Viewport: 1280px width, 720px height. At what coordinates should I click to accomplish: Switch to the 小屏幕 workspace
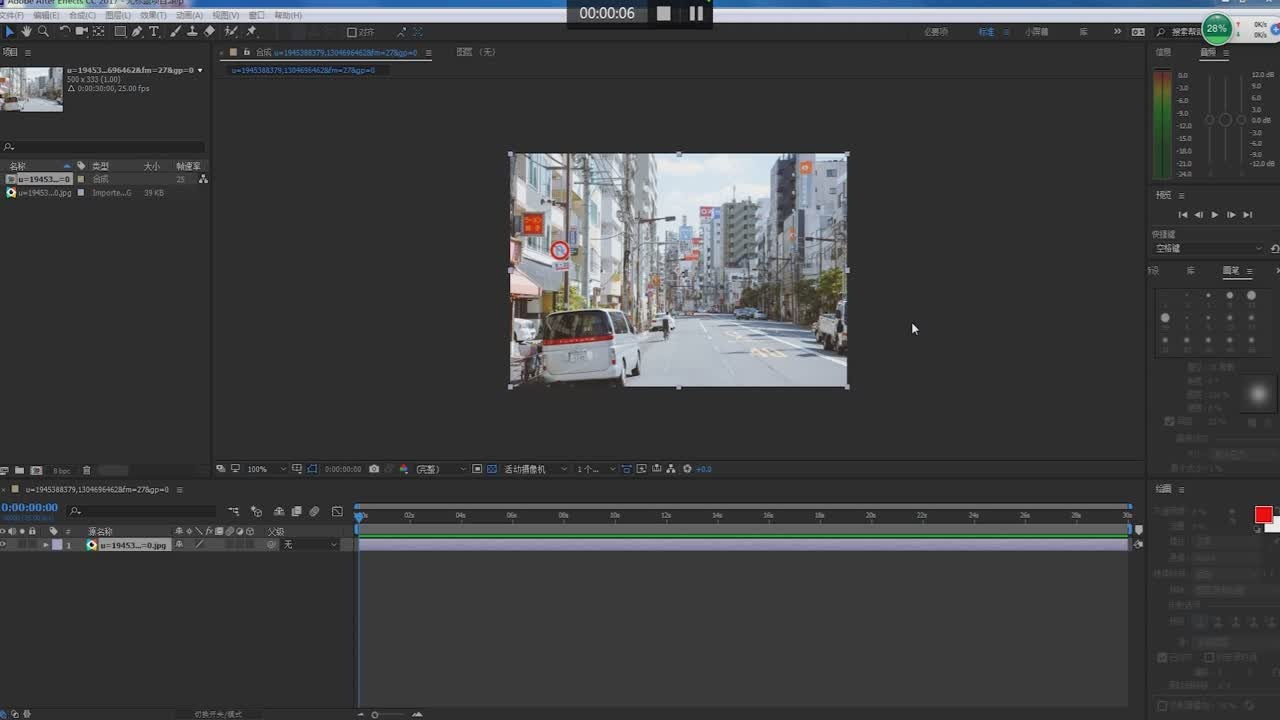1037,32
